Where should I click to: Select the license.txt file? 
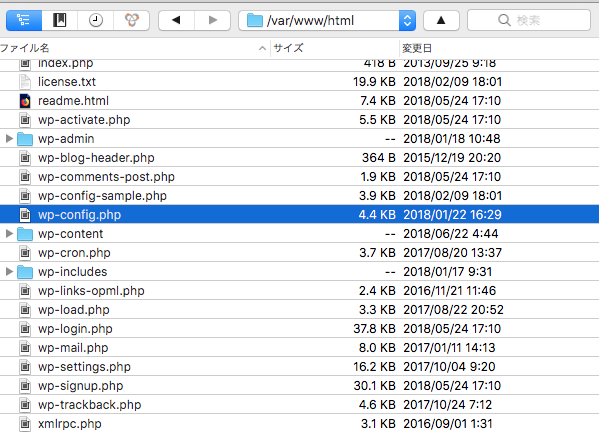coord(67,82)
